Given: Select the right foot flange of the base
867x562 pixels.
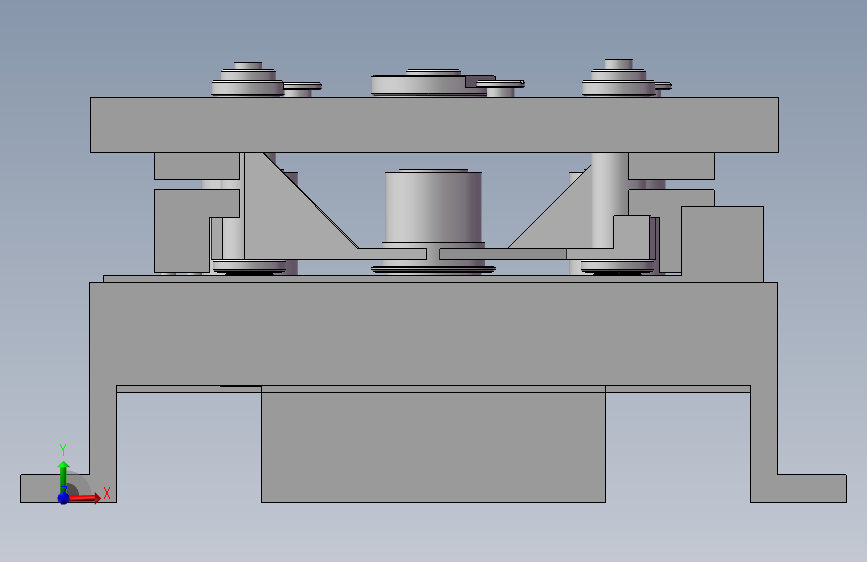Looking at the screenshot, I should point(812,488).
